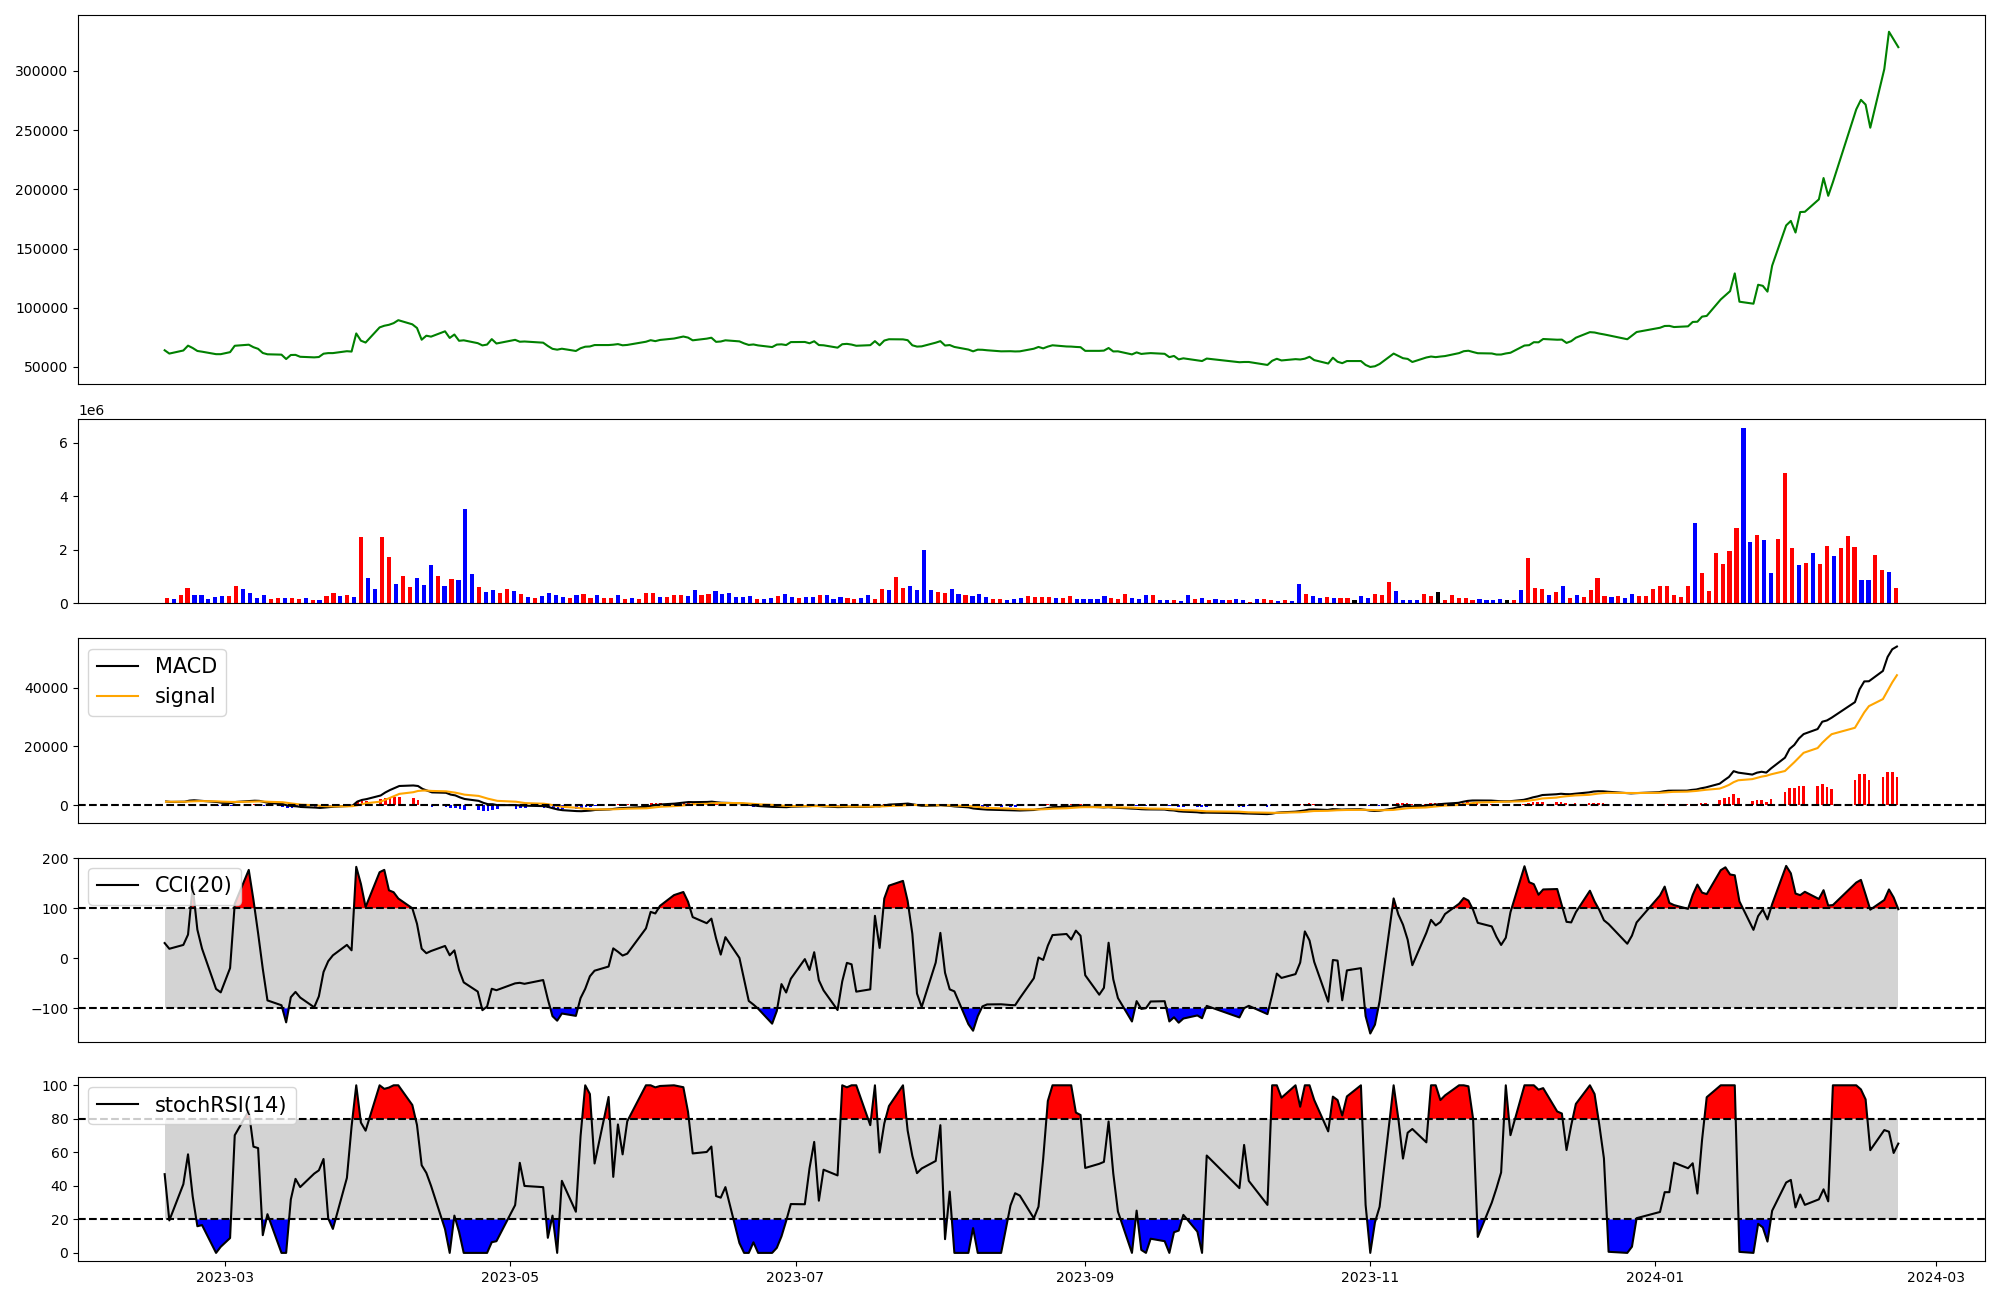
Task: Click the orange signal line legend sample
Action: 117,697
